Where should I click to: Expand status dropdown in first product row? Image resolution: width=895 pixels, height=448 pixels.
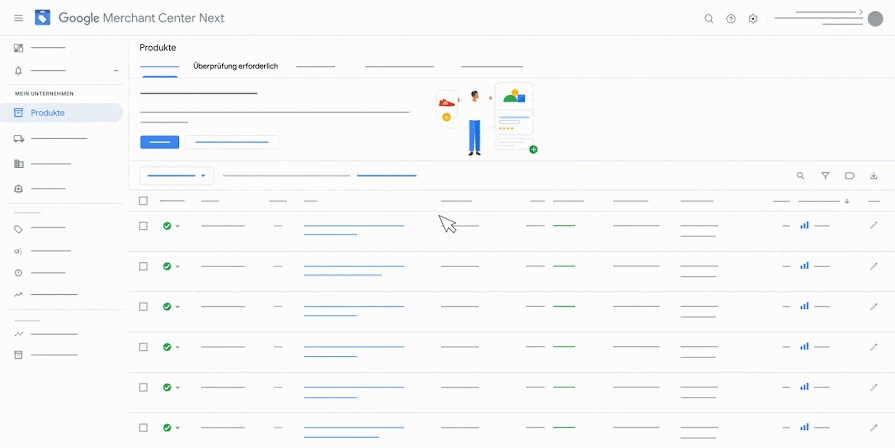[x=178, y=227]
